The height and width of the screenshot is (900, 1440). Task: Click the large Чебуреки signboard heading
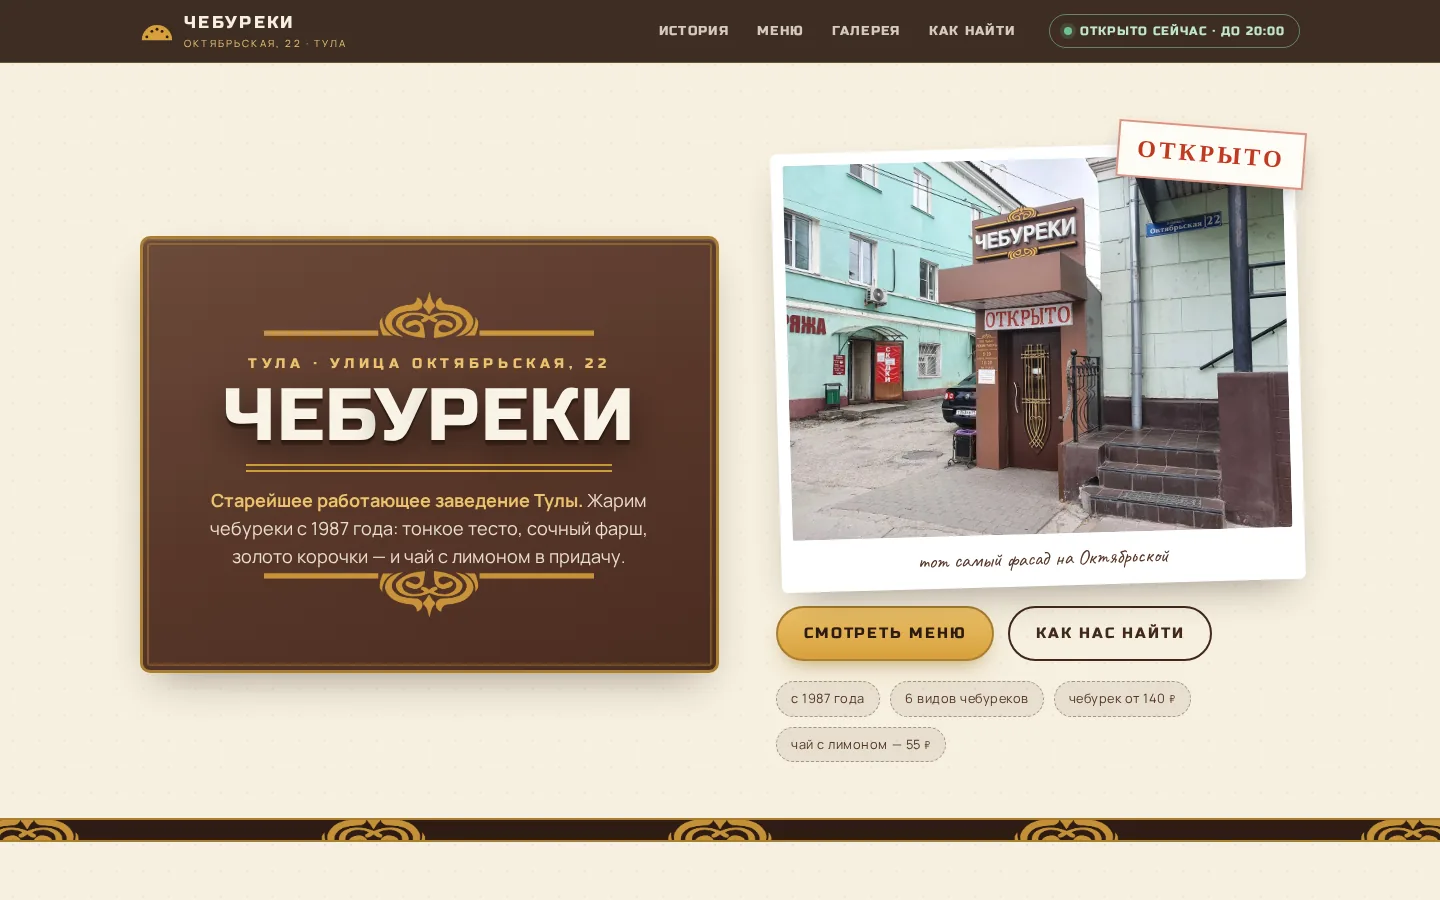tap(429, 415)
